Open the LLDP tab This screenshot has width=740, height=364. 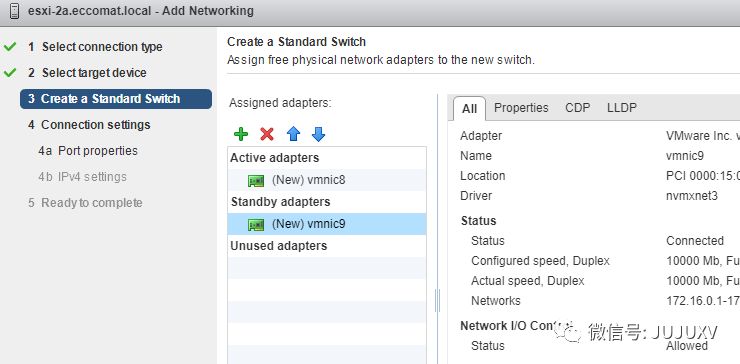(622, 108)
